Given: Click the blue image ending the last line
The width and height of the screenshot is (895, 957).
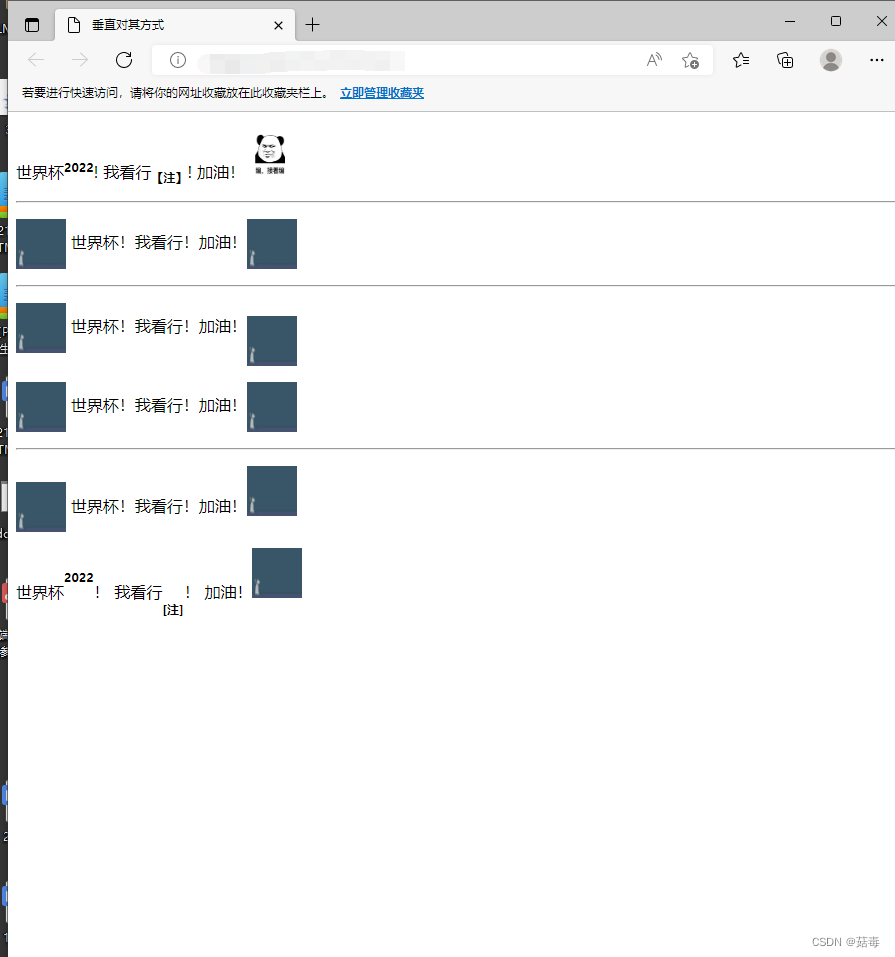Looking at the screenshot, I should click(277, 573).
